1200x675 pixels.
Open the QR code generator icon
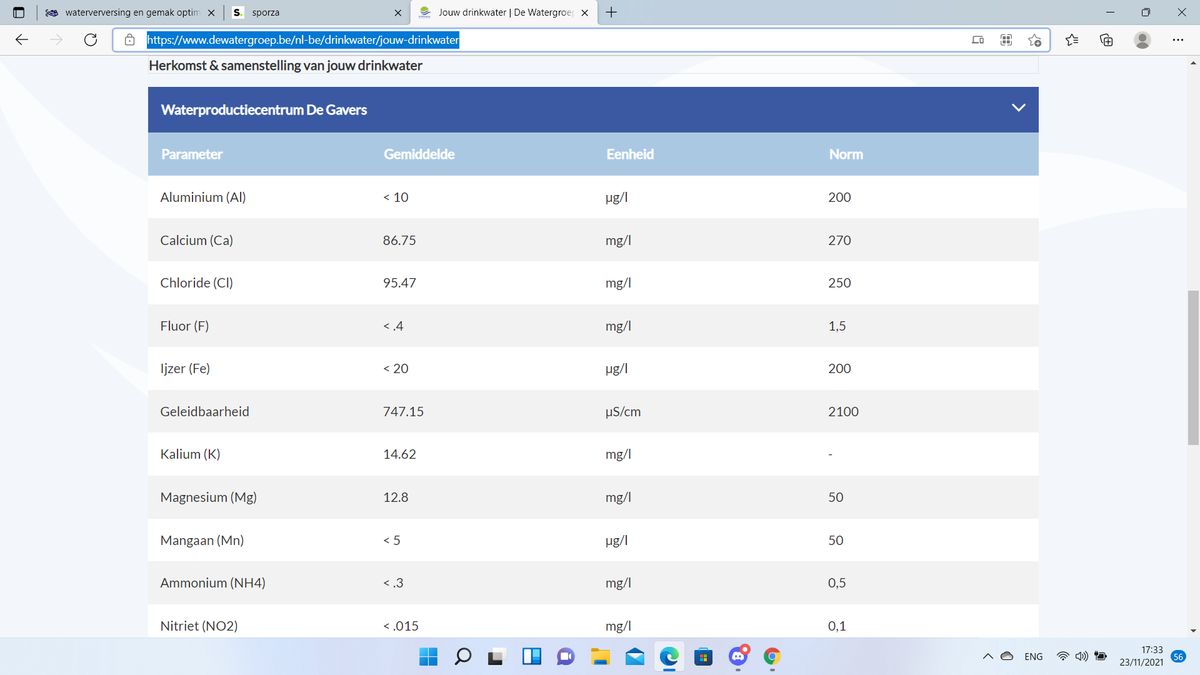click(x=1006, y=41)
